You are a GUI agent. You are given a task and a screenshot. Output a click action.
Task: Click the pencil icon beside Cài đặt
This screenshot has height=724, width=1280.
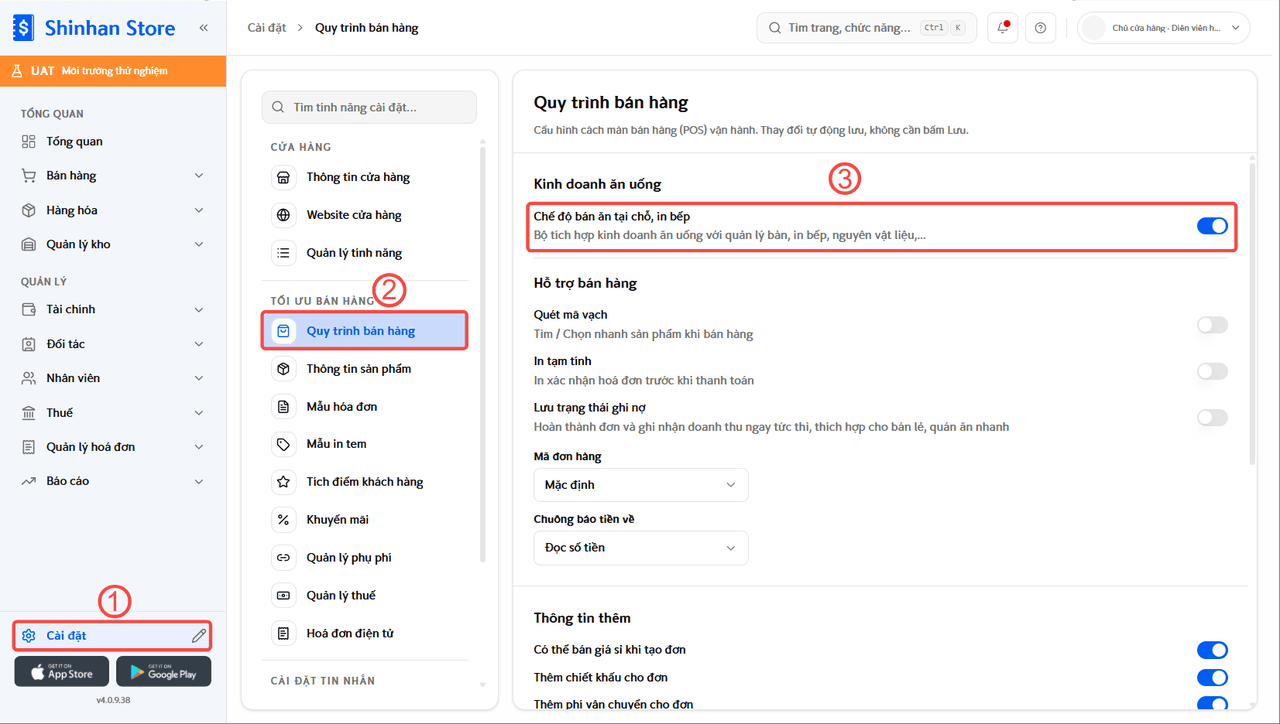pos(199,636)
